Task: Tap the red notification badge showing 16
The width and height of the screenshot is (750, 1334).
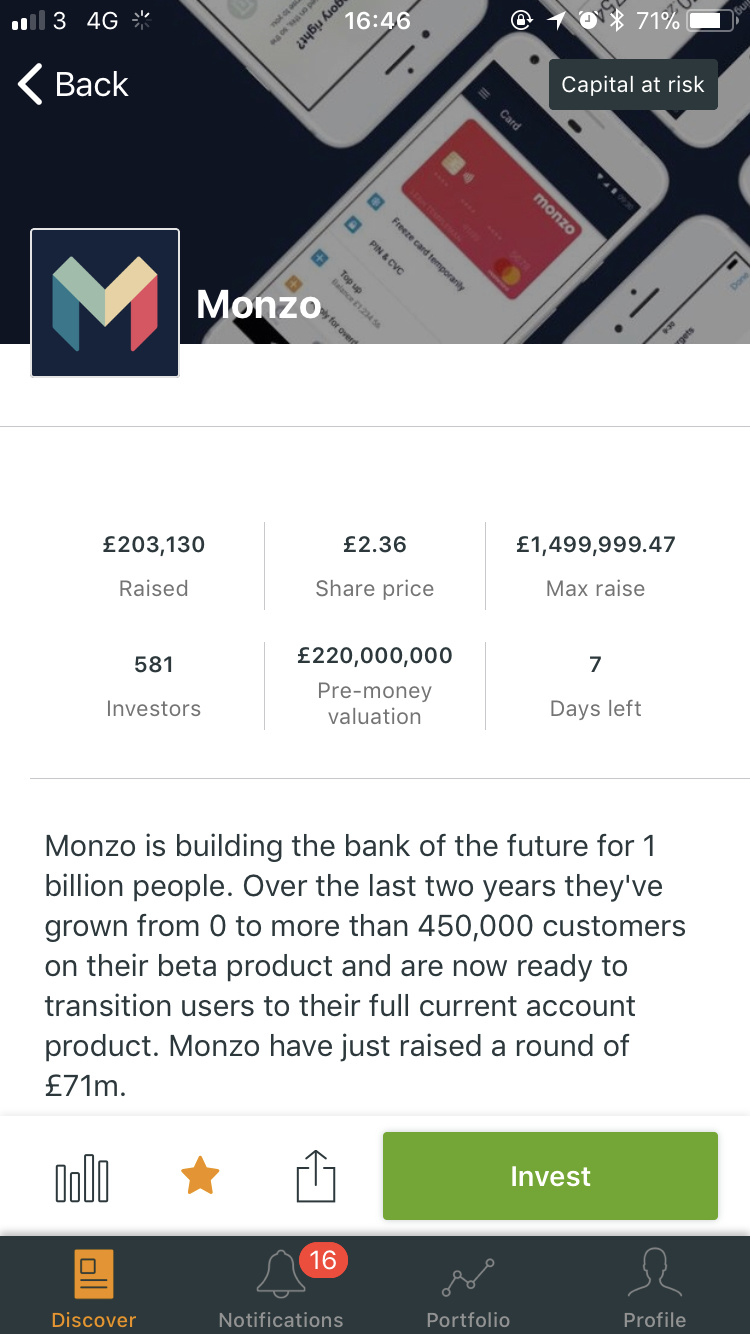Action: 323,1260
